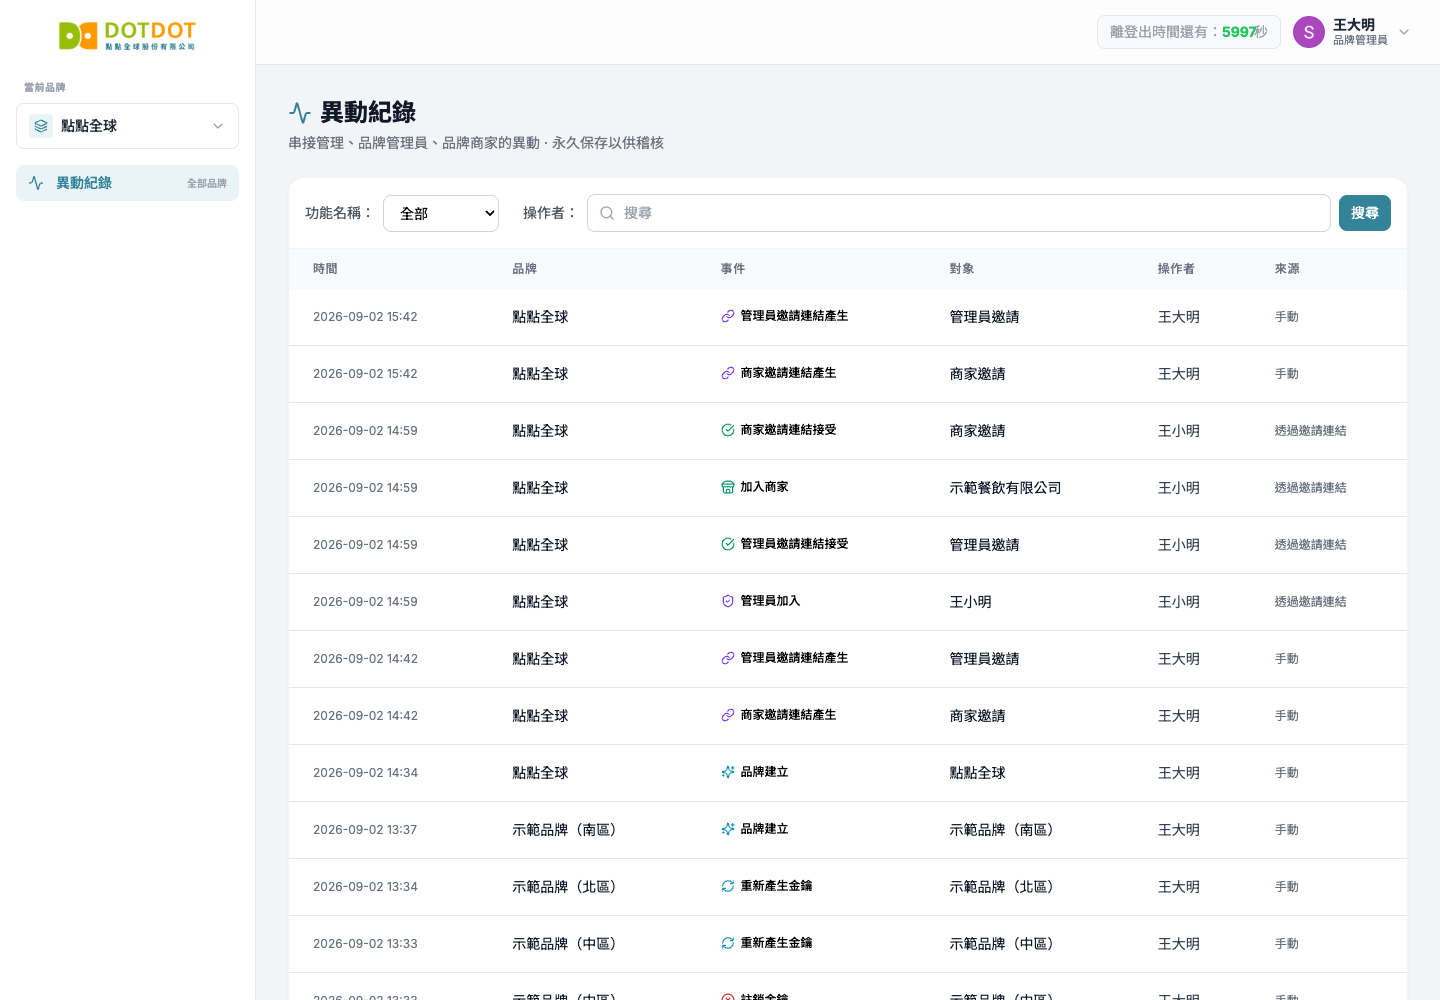Click the 點點全球 target cell on 14:34 row

point(977,773)
